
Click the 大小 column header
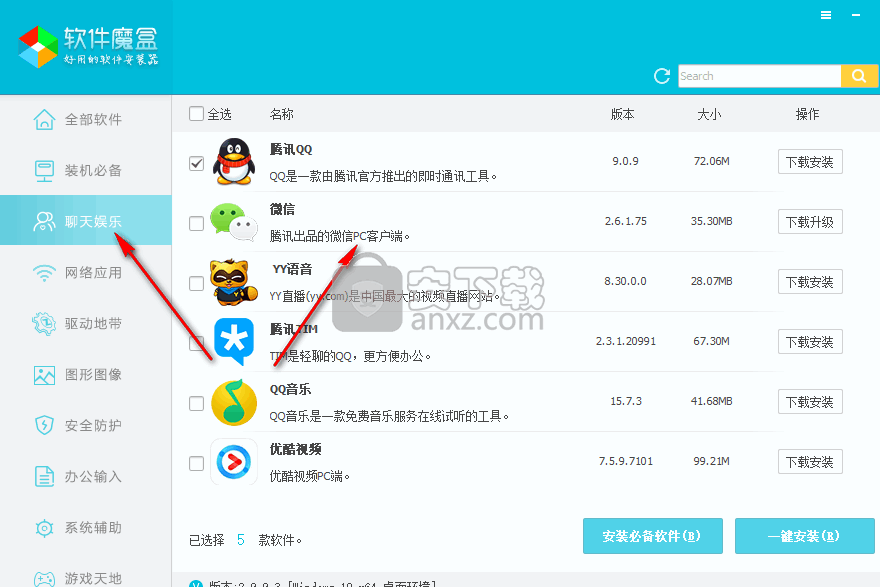709,114
